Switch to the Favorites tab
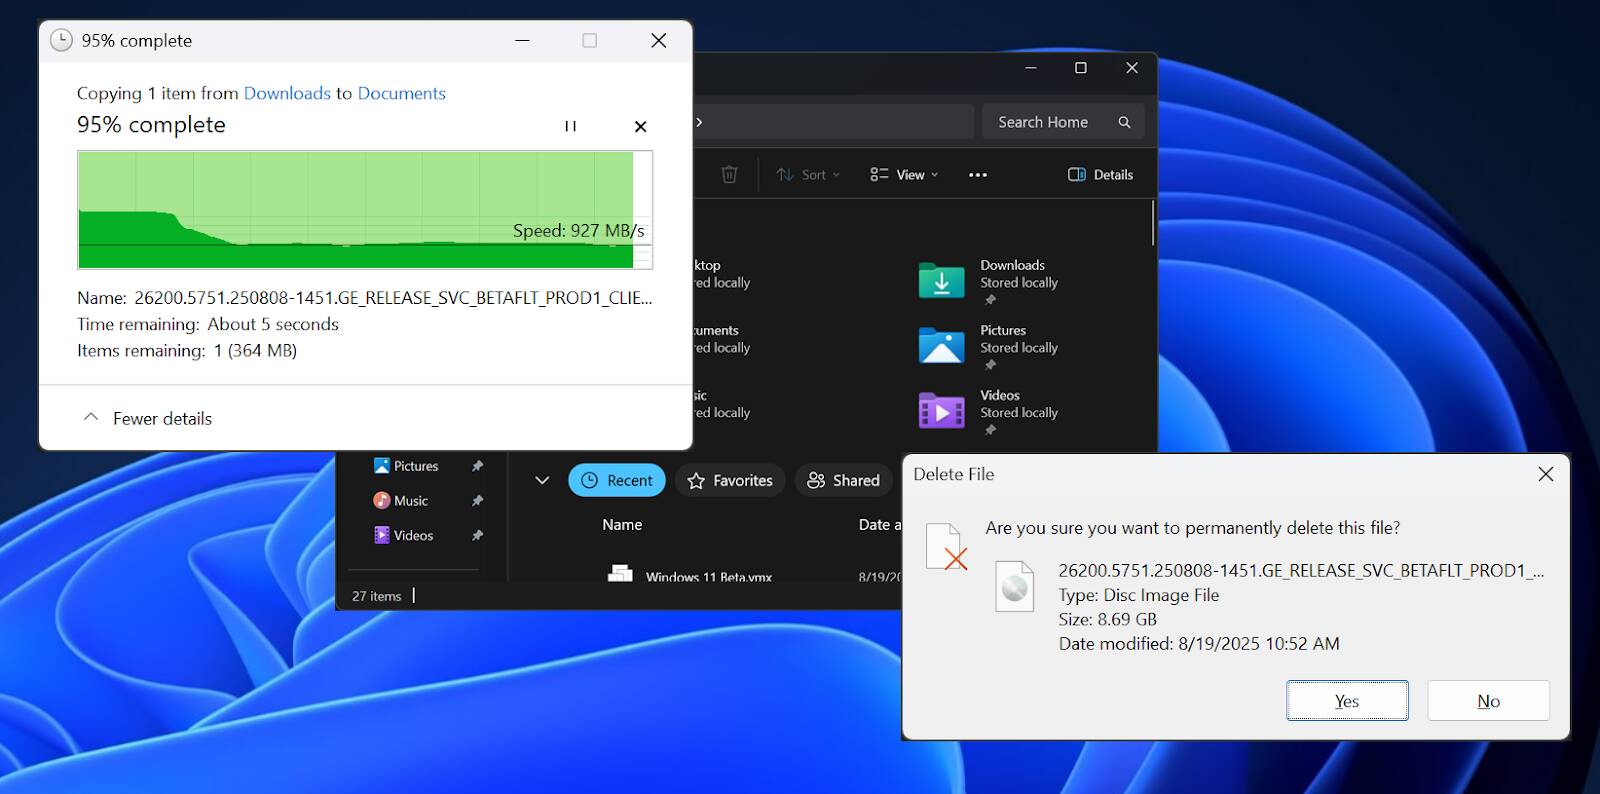Image resolution: width=1600 pixels, height=794 pixels. (x=730, y=480)
